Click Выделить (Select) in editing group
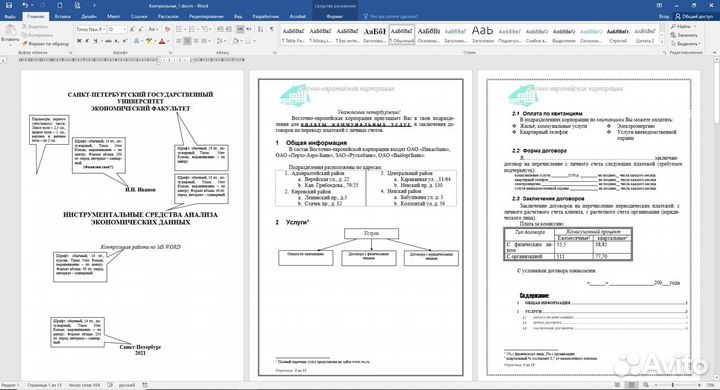Viewport: 720px width, 390px height. click(685, 44)
